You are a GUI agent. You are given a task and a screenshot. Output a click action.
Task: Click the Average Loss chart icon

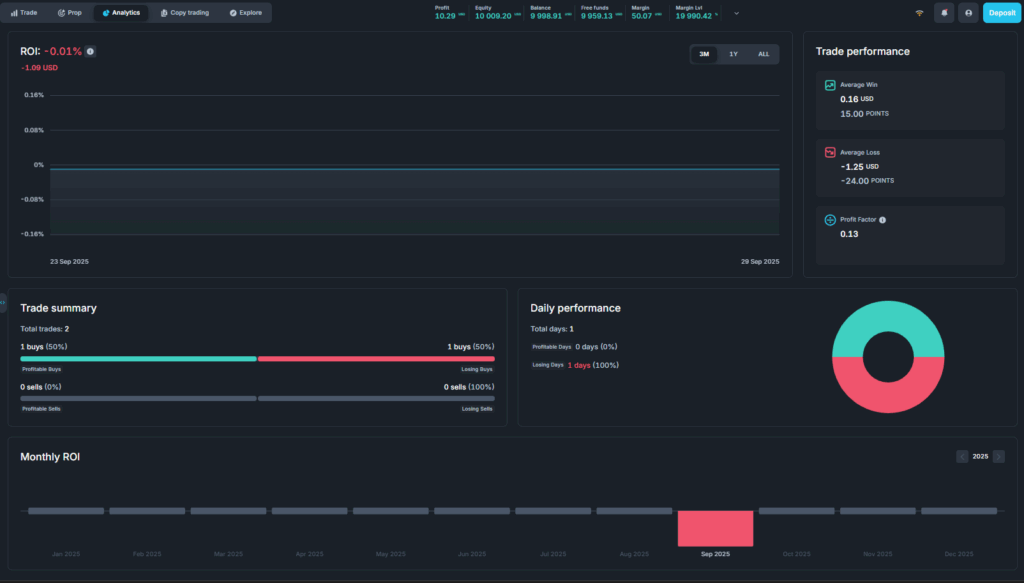coord(830,152)
